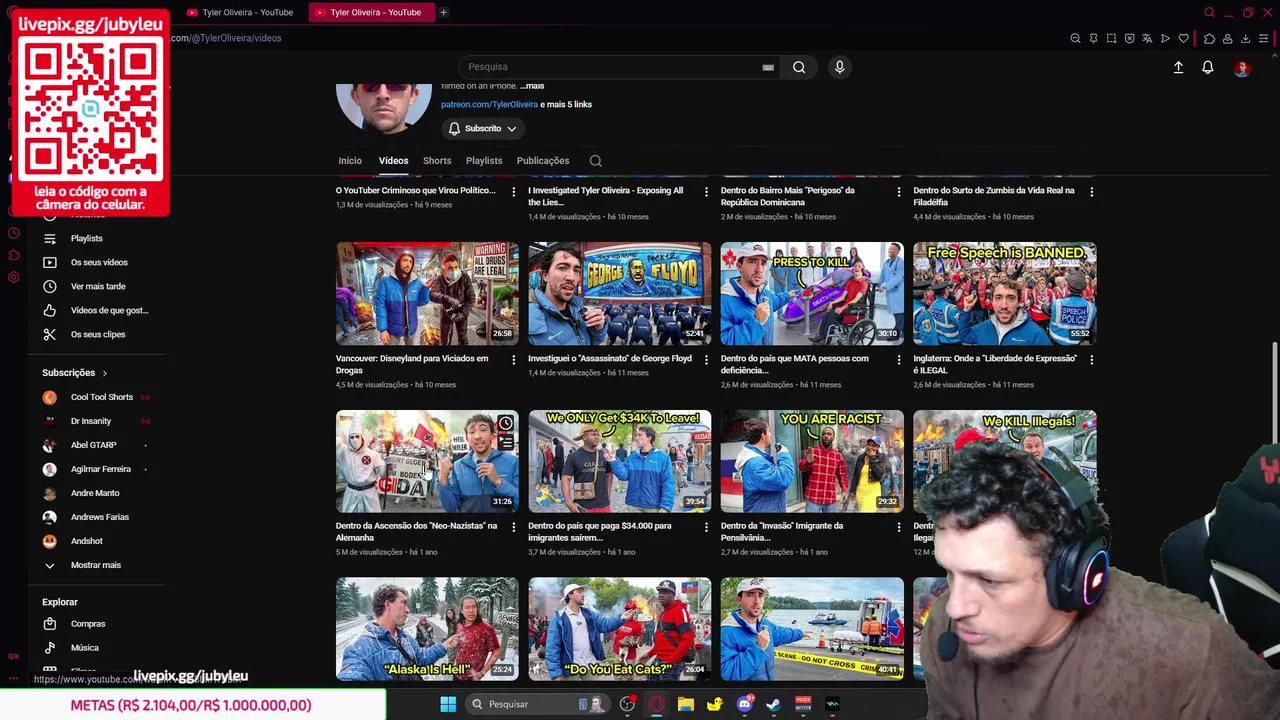Open a new browser tab with plus
The width and height of the screenshot is (1280, 720).
(443, 12)
